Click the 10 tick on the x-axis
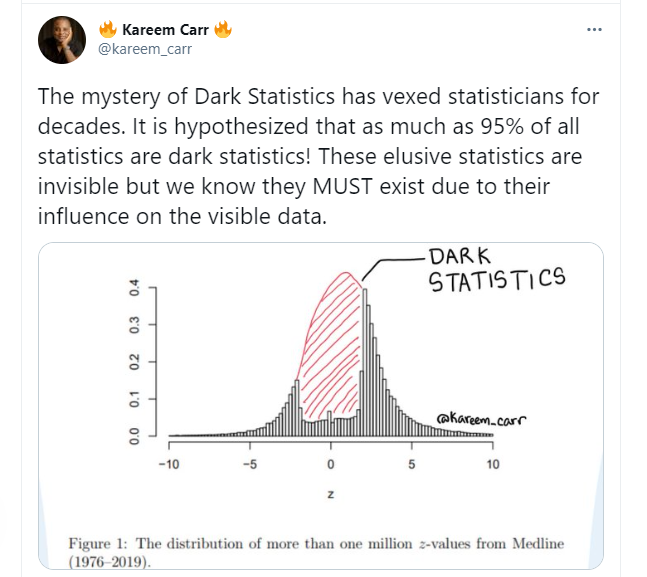 coord(492,464)
